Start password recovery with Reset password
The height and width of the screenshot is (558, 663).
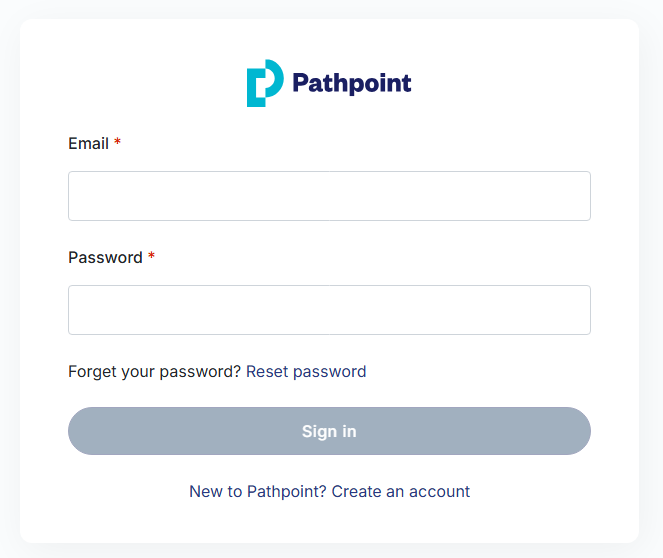[x=306, y=372]
